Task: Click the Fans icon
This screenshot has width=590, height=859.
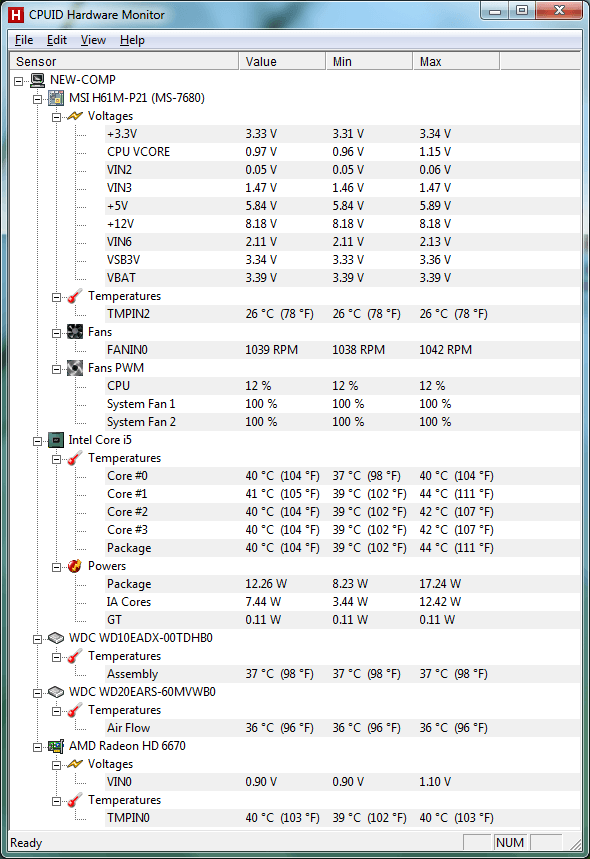Action: (75, 332)
